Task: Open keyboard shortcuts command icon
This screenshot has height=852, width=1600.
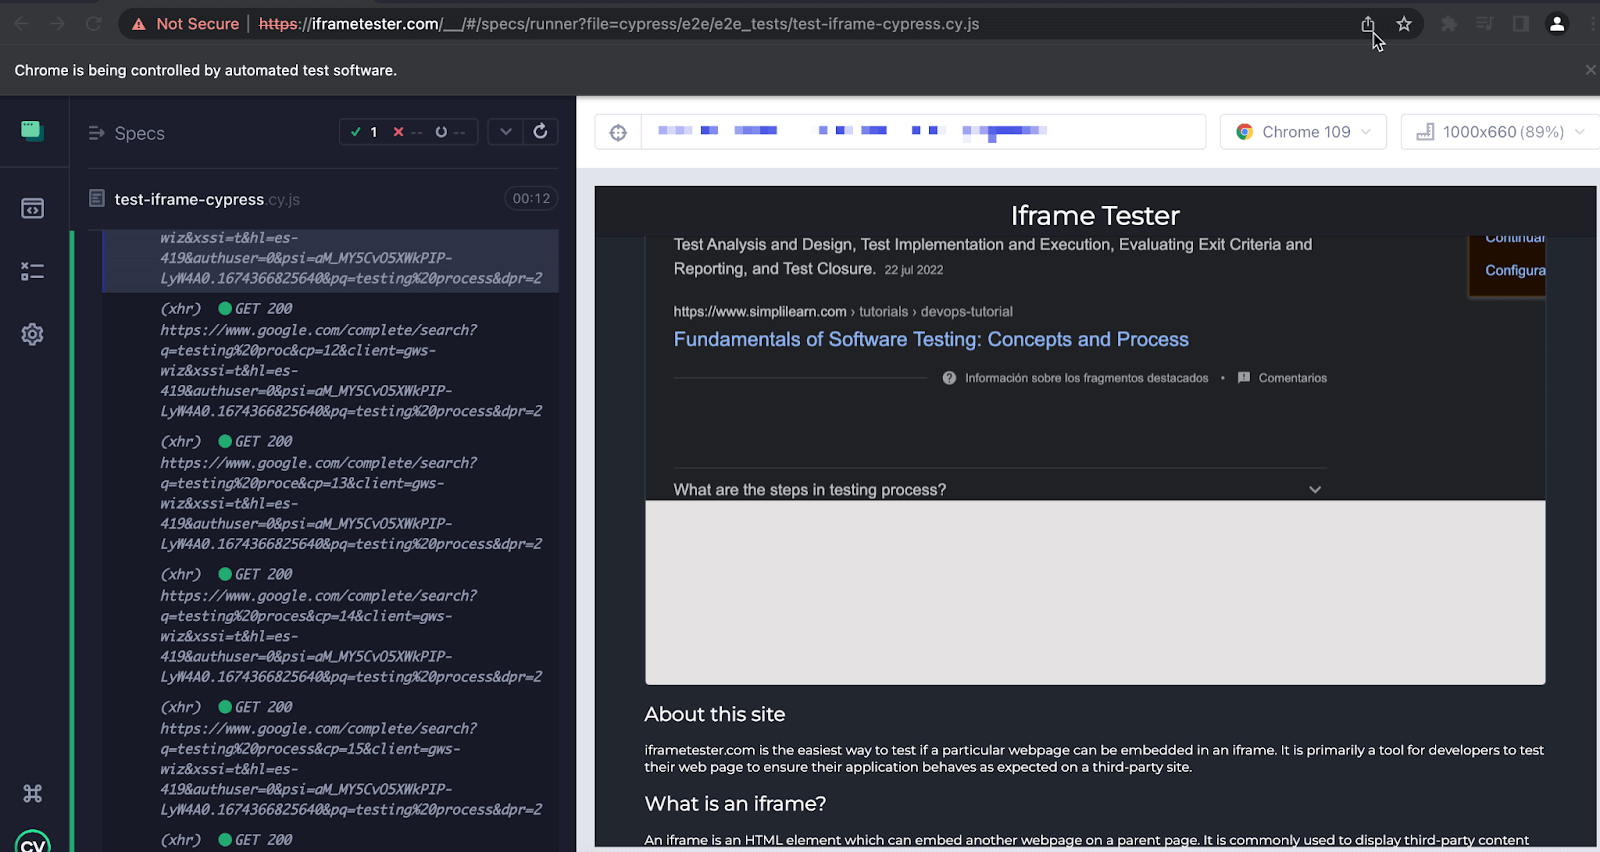Action: click(32, 793)
